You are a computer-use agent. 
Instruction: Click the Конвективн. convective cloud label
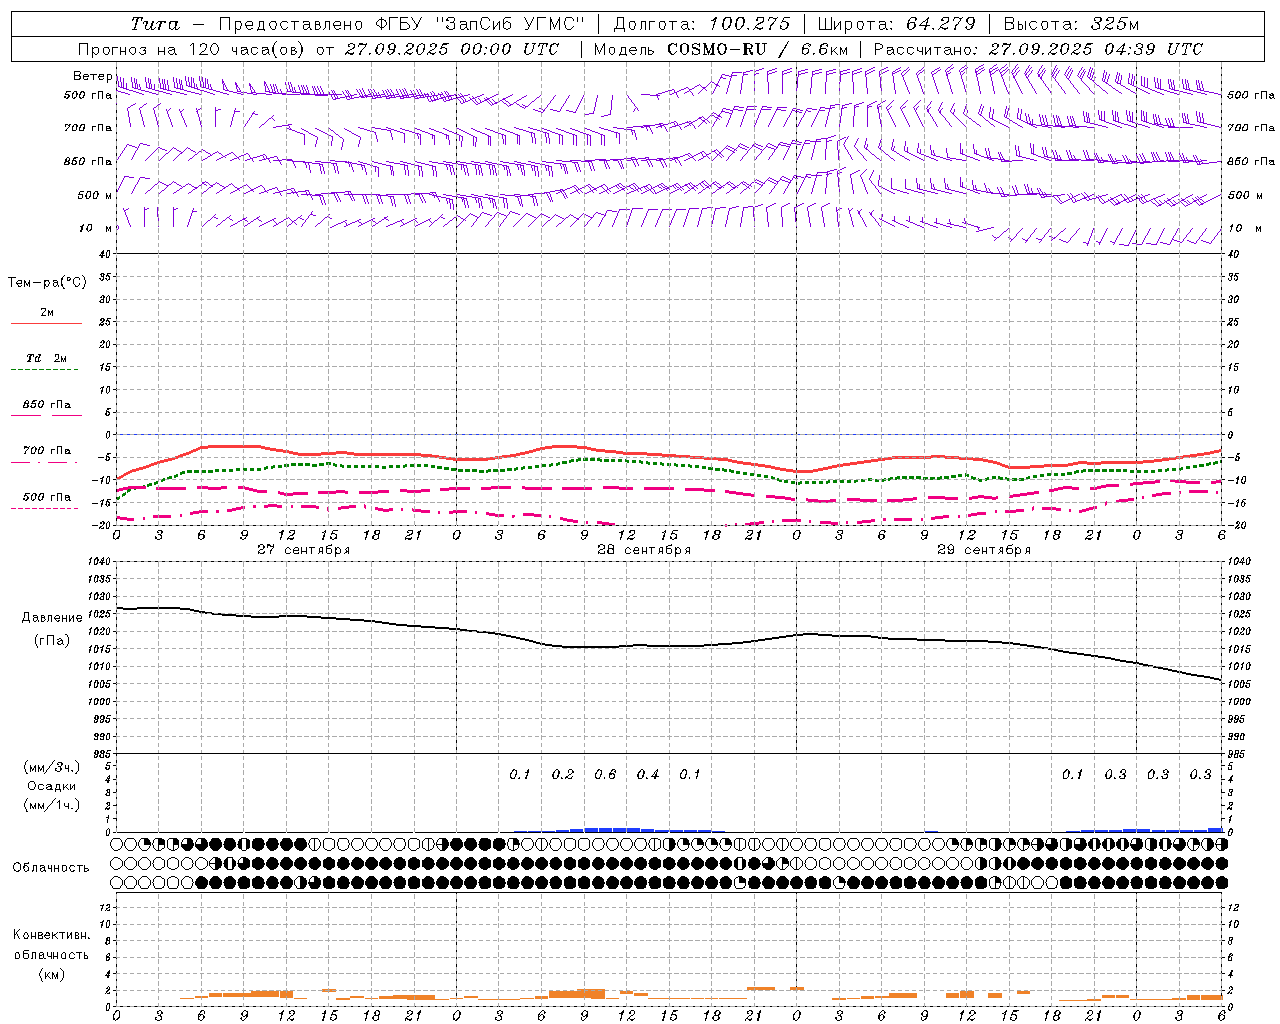tap(52, 935)
